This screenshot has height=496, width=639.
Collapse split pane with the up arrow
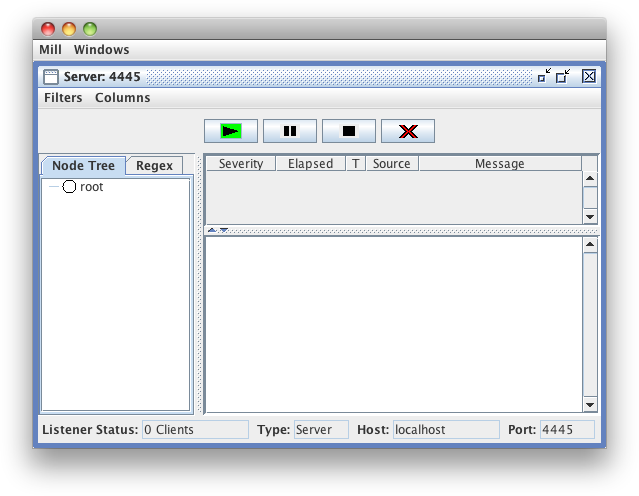[212, 230]
